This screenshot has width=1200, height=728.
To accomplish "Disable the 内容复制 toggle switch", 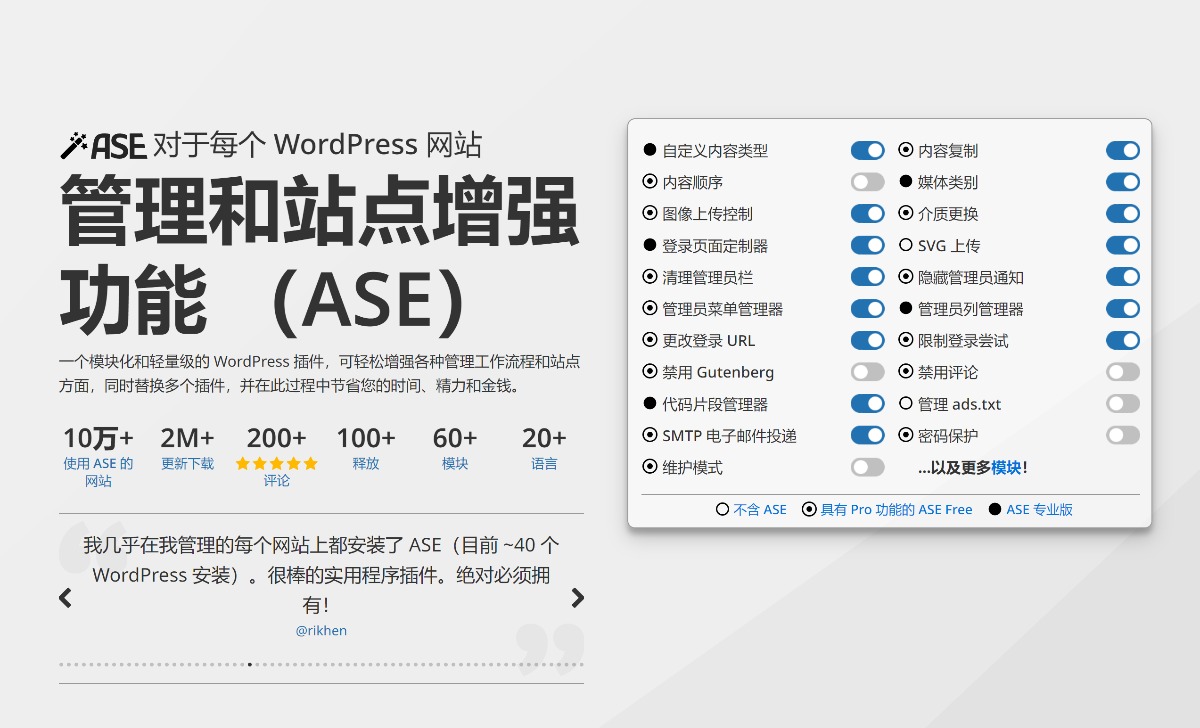I will [x=1122, y=150].
